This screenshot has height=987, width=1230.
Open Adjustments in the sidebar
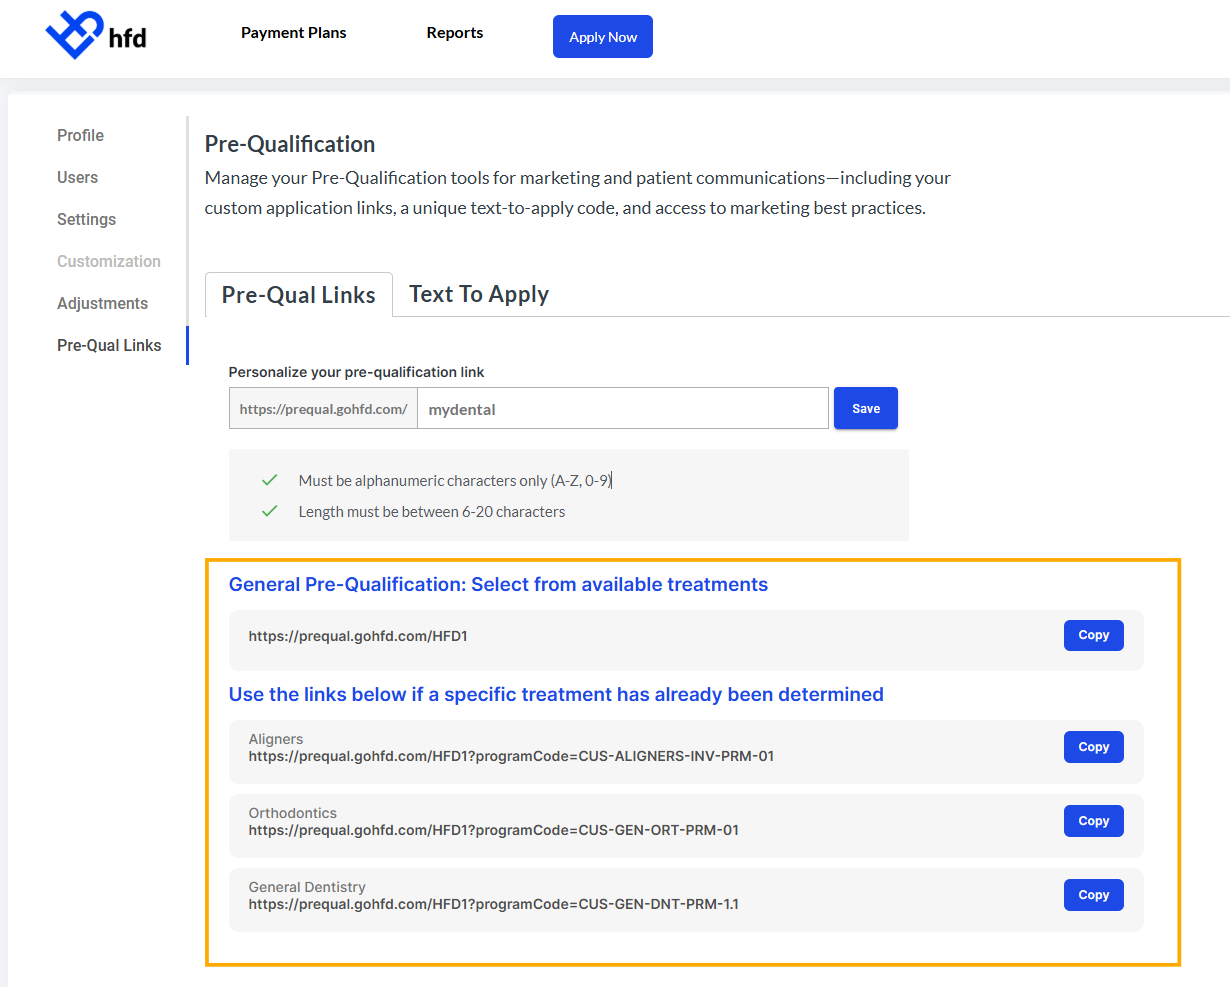[102, 303]
